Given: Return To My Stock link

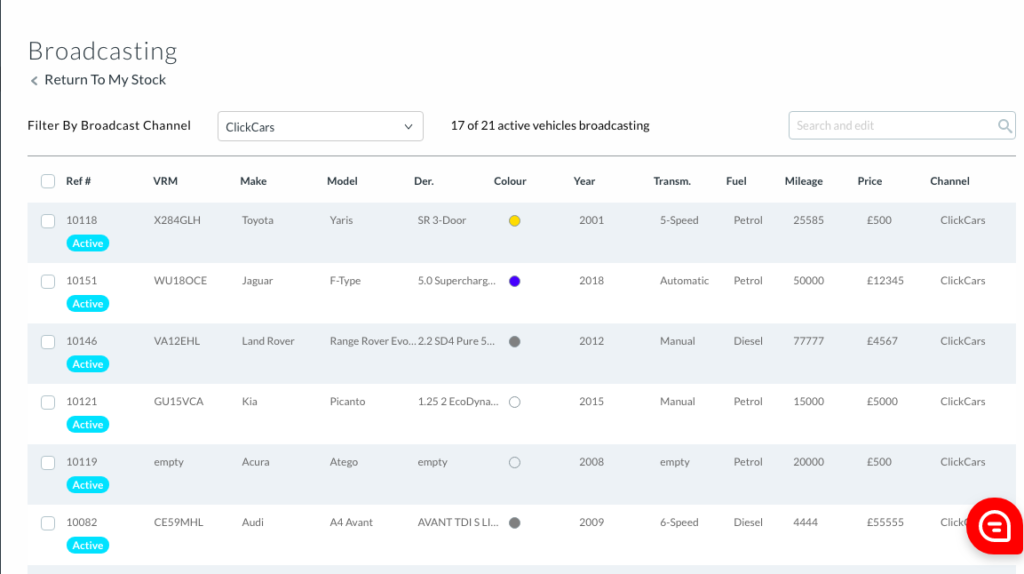Looking at the screenshot, I should (x=105, y=80).
